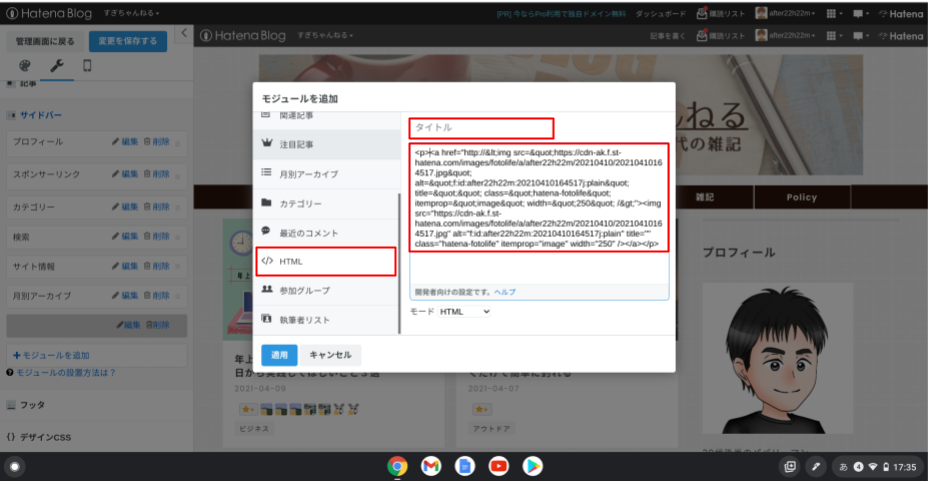Screen dimensions: 932x485
Task: Open the モード HTML dropdown
Action: coord(464,311)
